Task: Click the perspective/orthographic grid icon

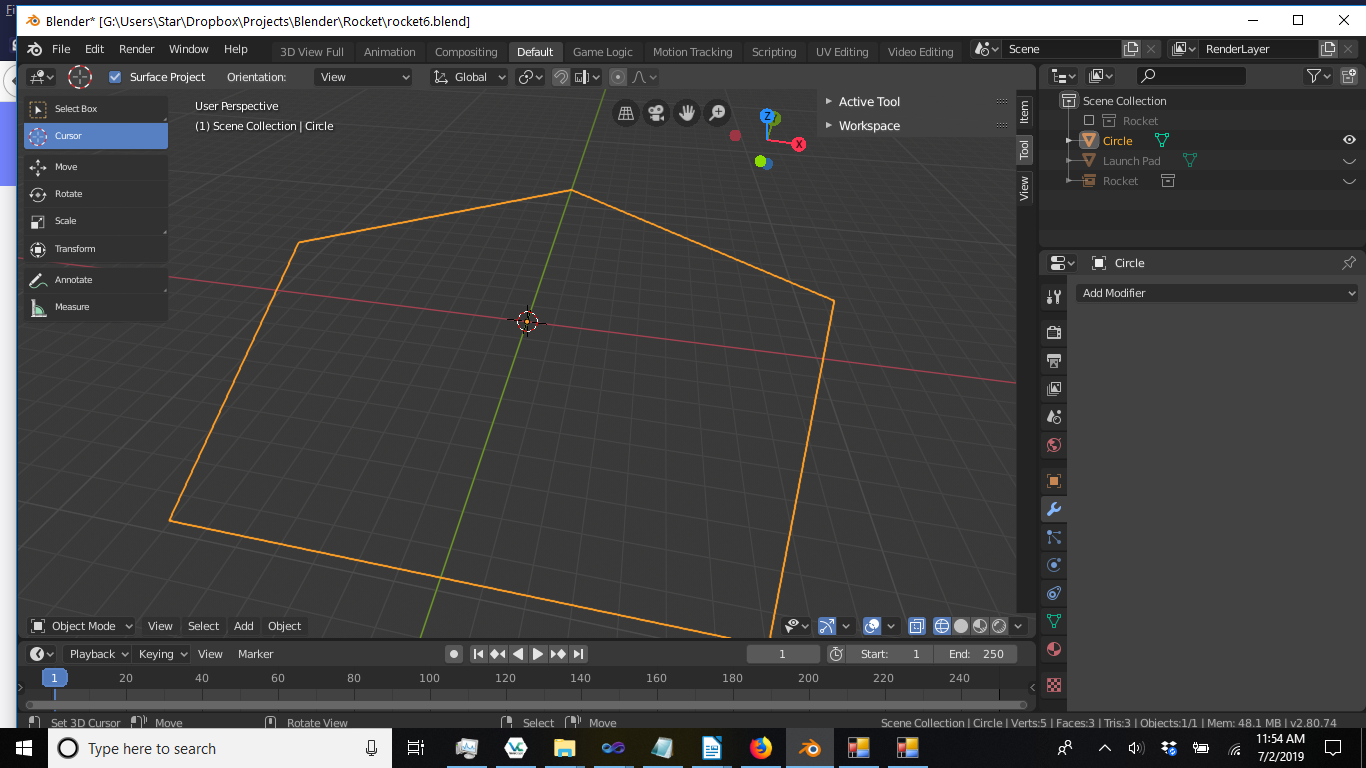Action: pyautogui.click(x=626, y=113)
